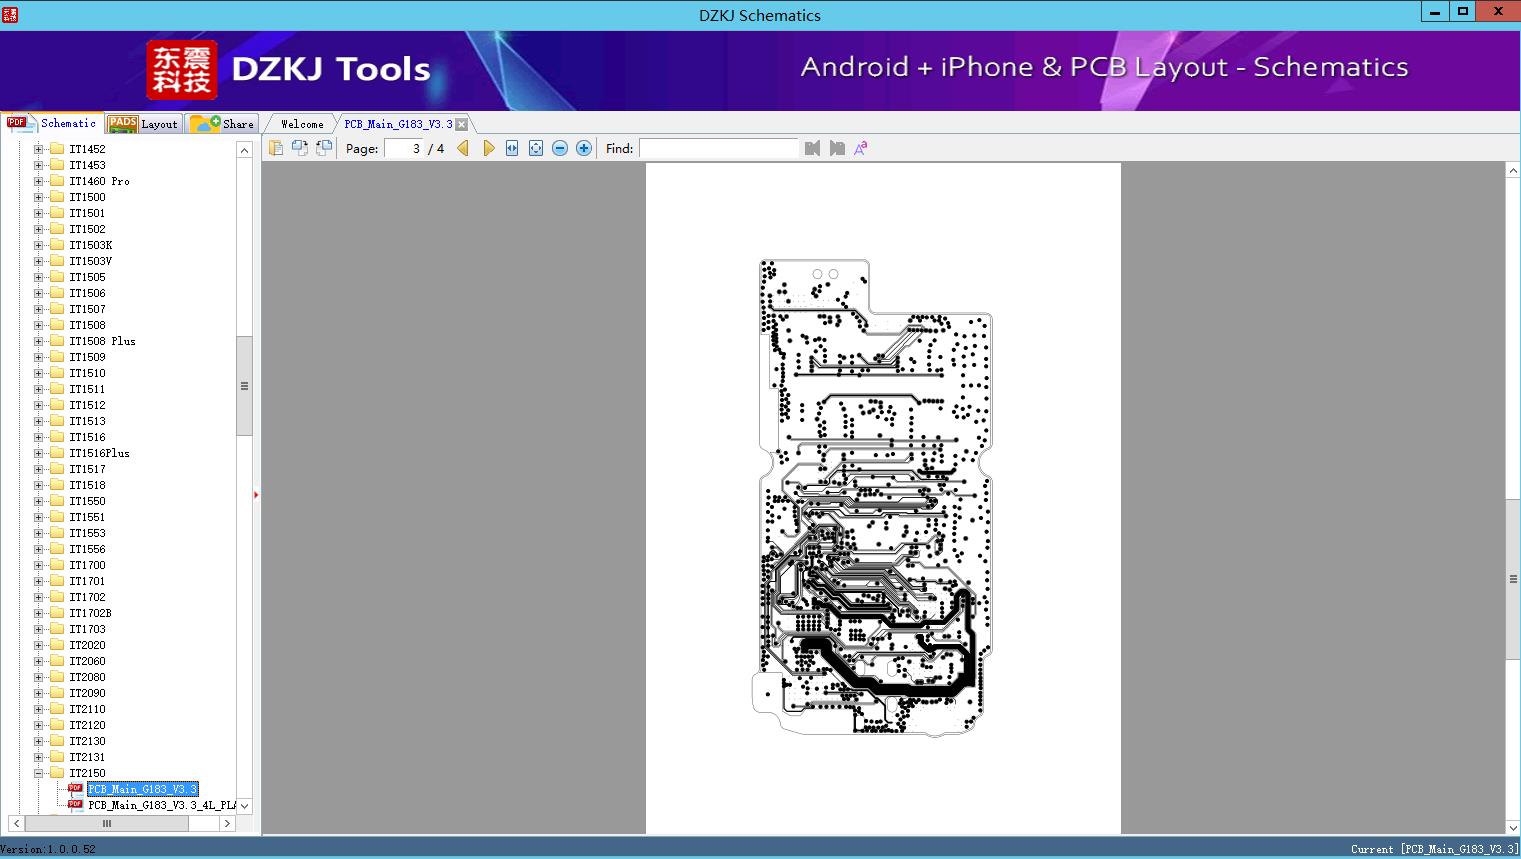Viewport: 1521px width, 859px height.
Task: Expand the IT1700 folder
Action: (39, 565)
